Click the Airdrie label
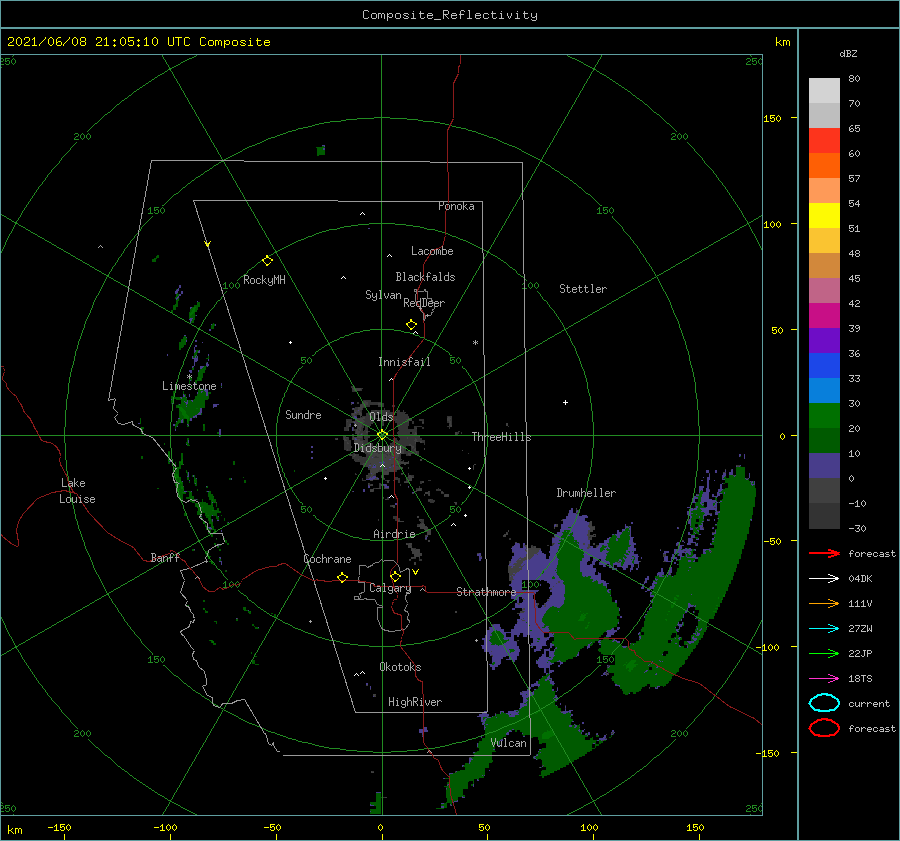The width and height of the screenshot is (900, 841). tap(394, 534)
